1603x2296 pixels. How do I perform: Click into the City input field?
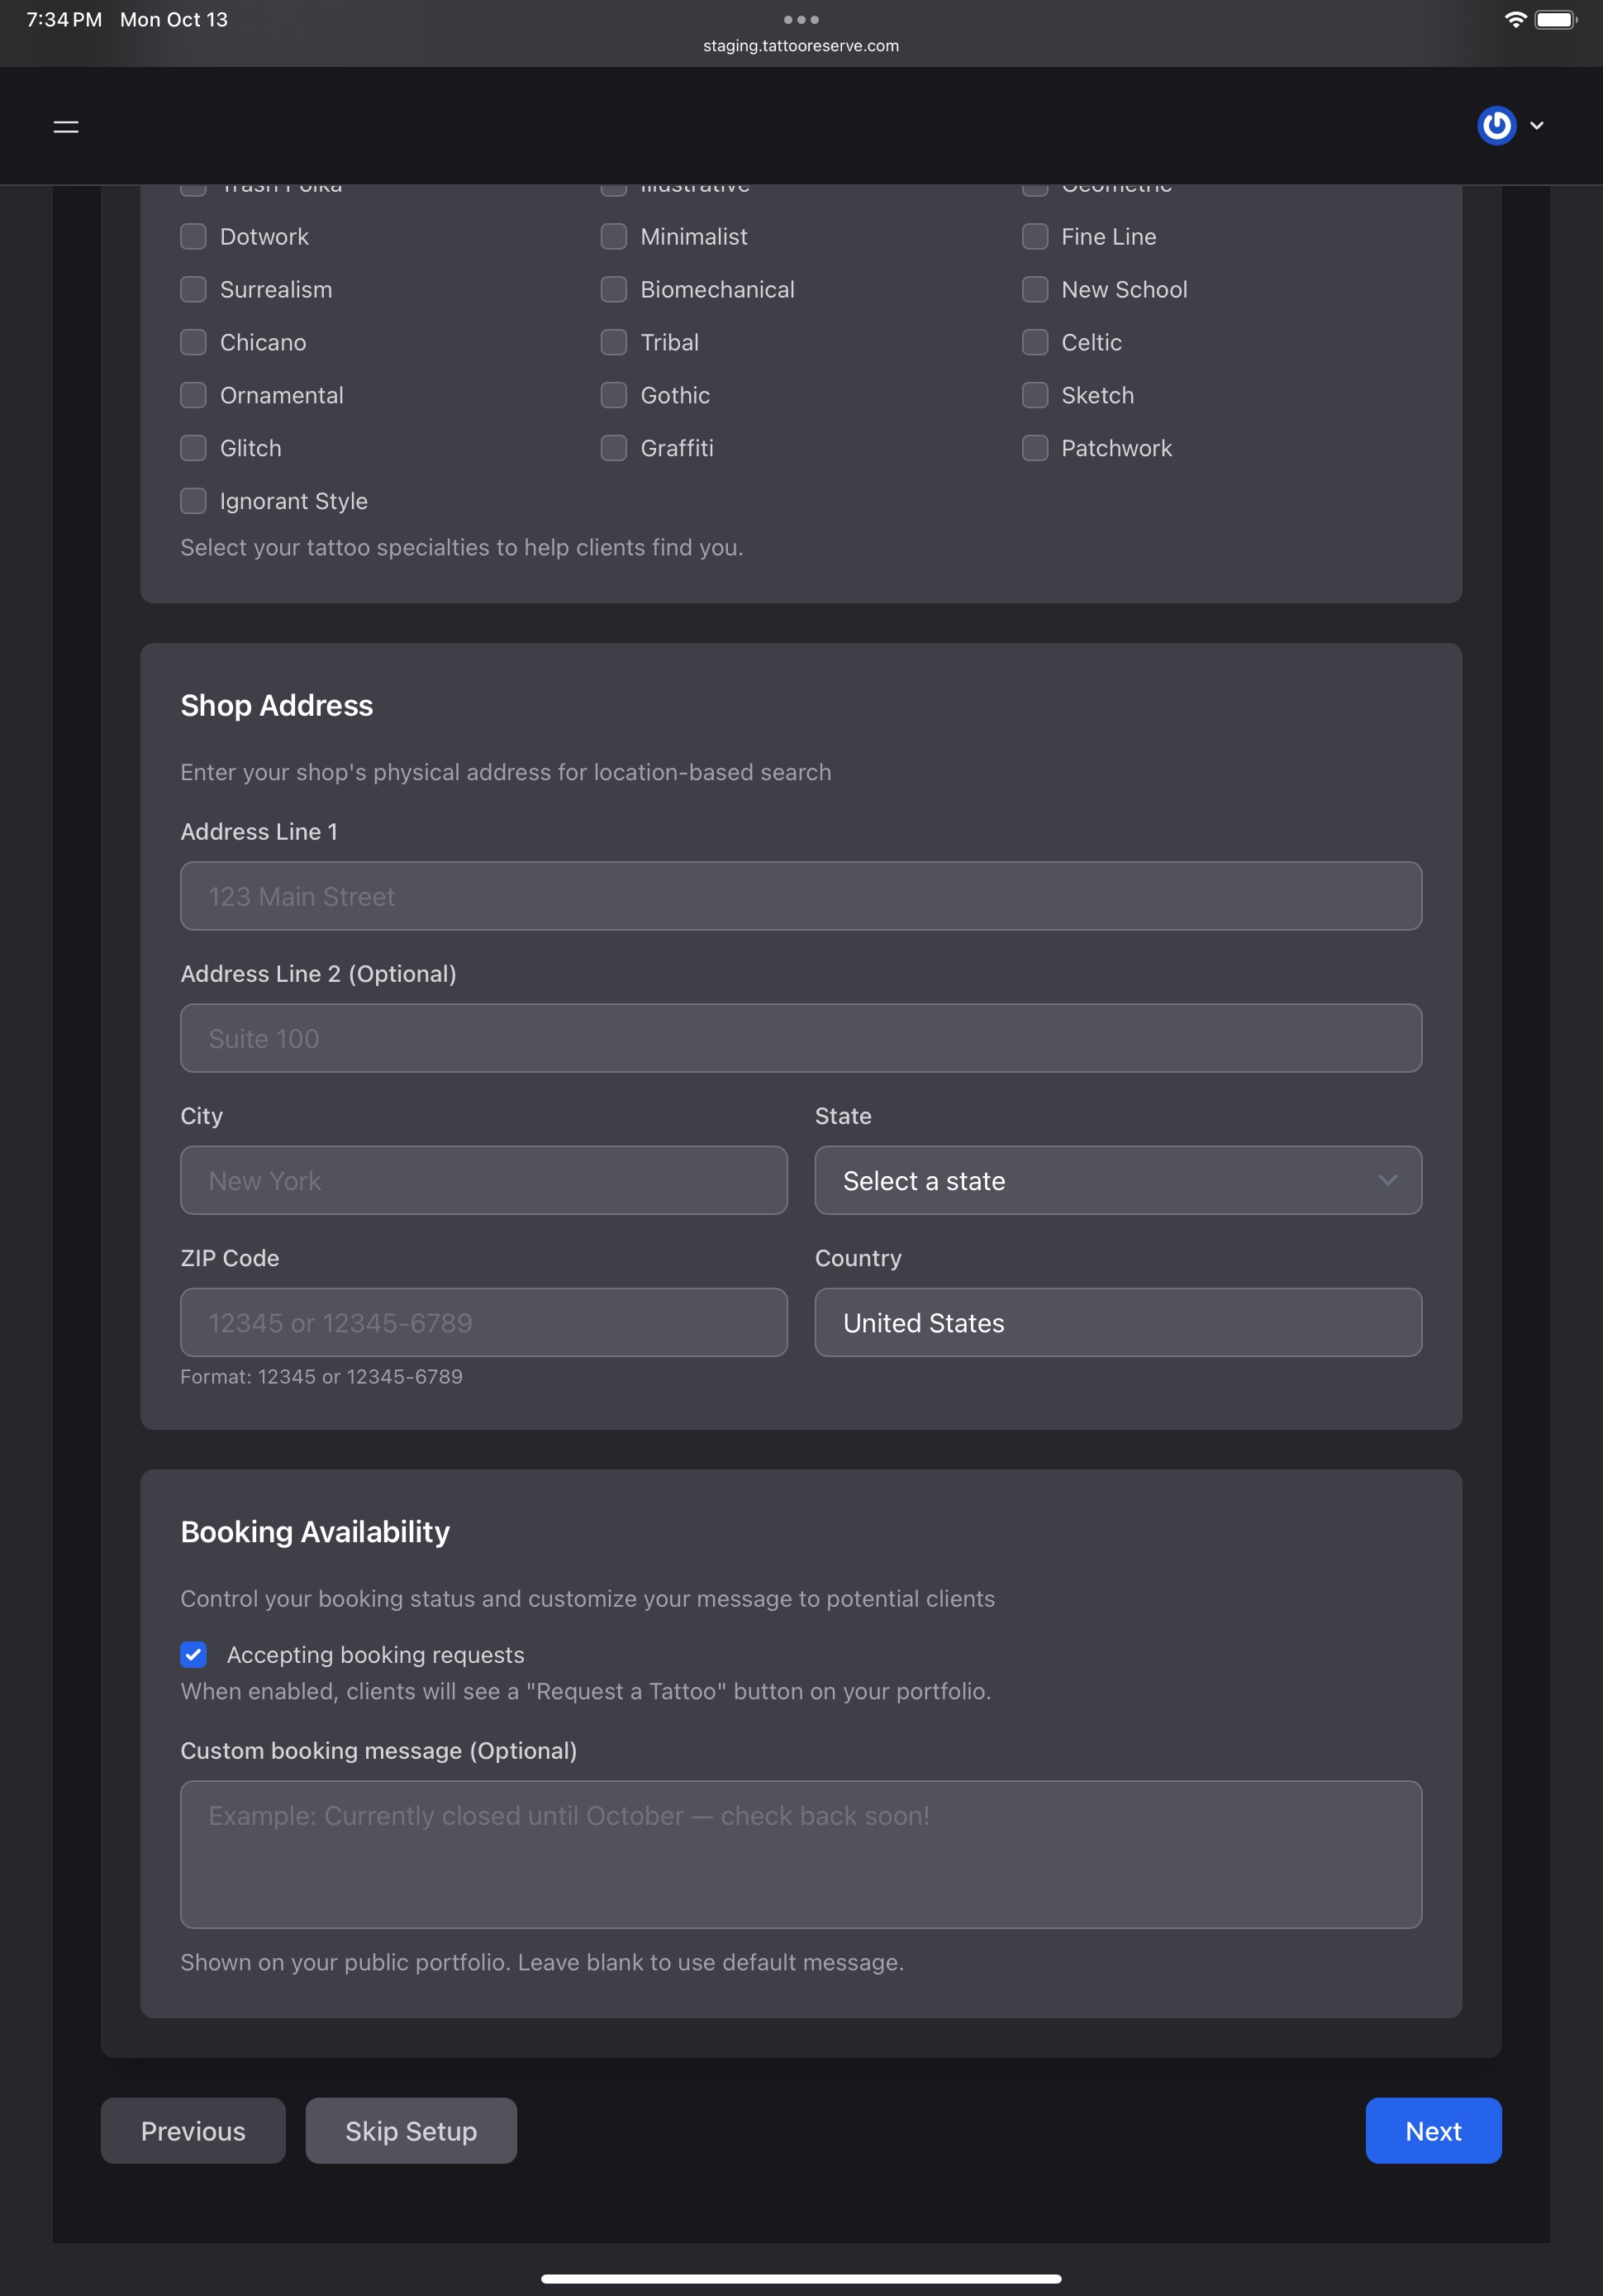point(484,1181)
